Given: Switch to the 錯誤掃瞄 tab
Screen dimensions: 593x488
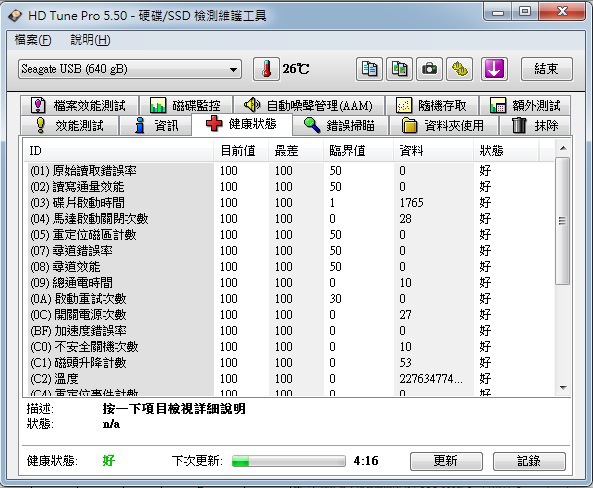Looking at the screenshot, I should click(340, 125).
